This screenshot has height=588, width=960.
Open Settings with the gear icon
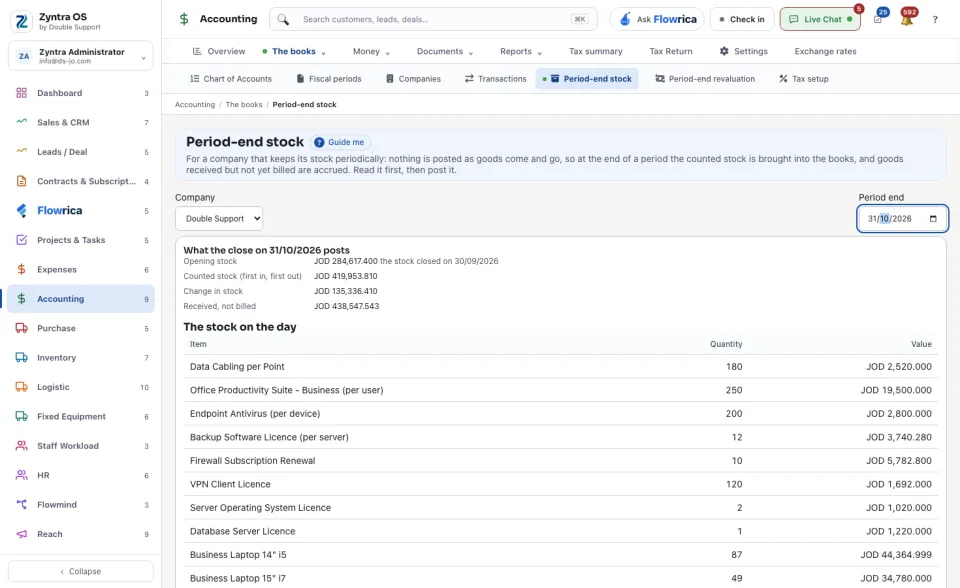[743, 51]
